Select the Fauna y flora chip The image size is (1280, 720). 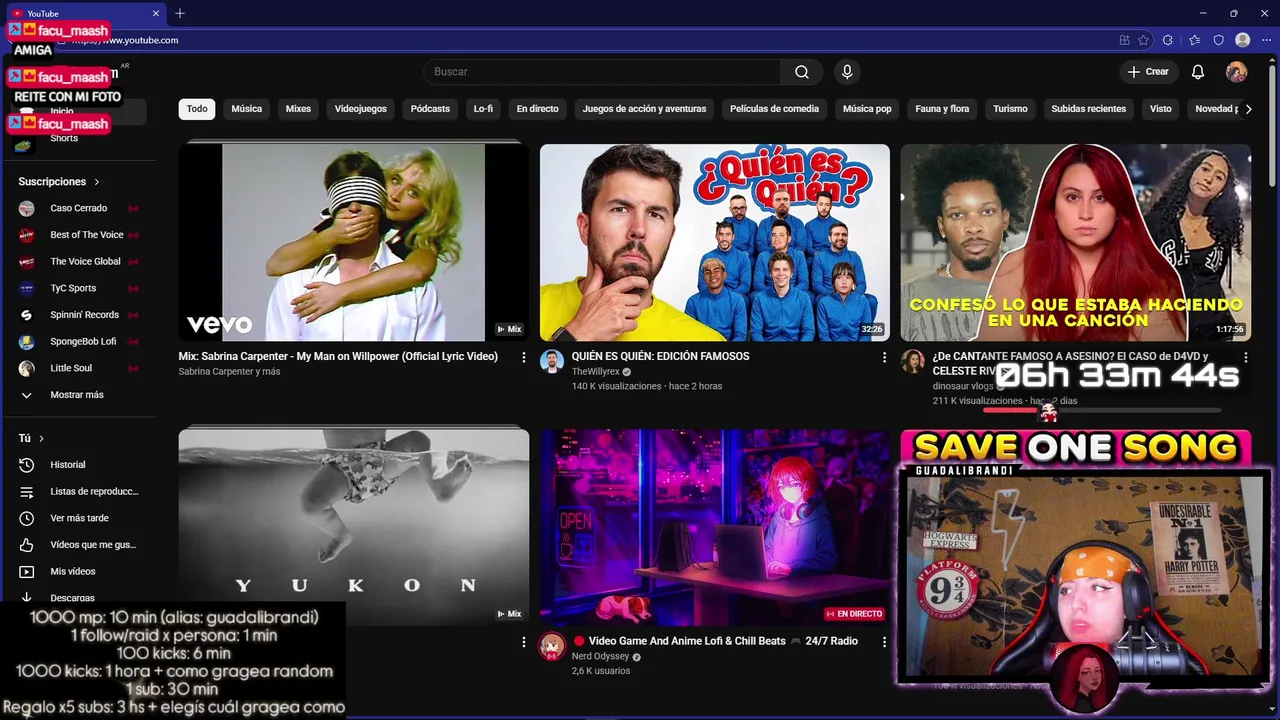click(942, 109)
